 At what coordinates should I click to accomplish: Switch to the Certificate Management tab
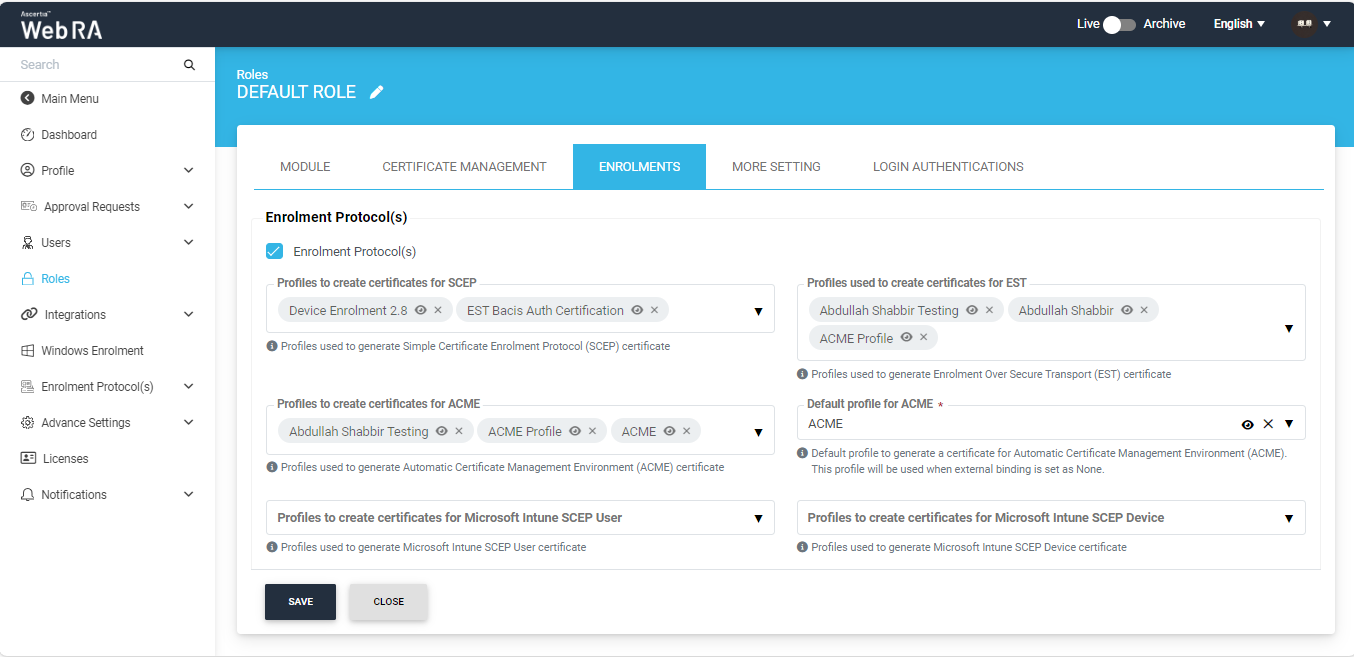[464, 167]
